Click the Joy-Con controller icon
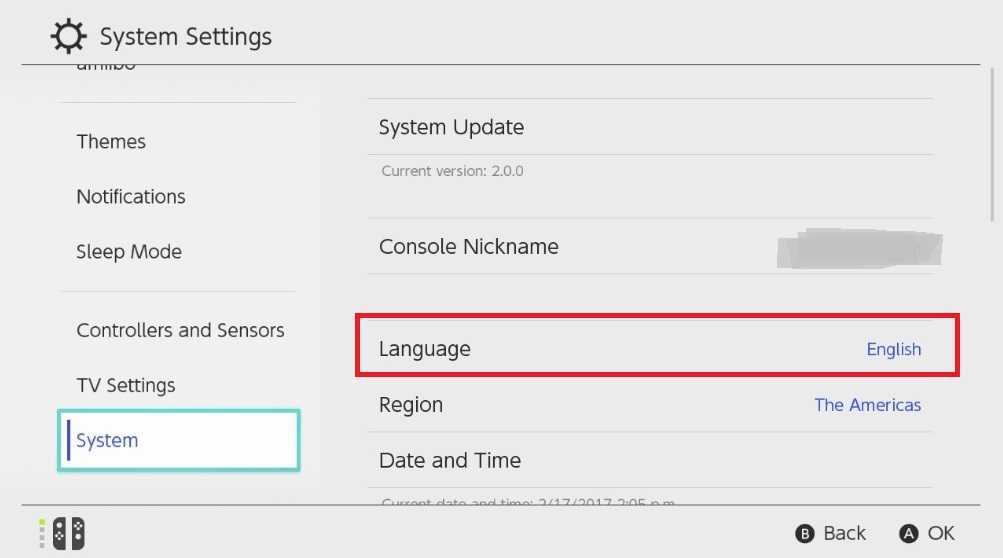 coord(68,533)
